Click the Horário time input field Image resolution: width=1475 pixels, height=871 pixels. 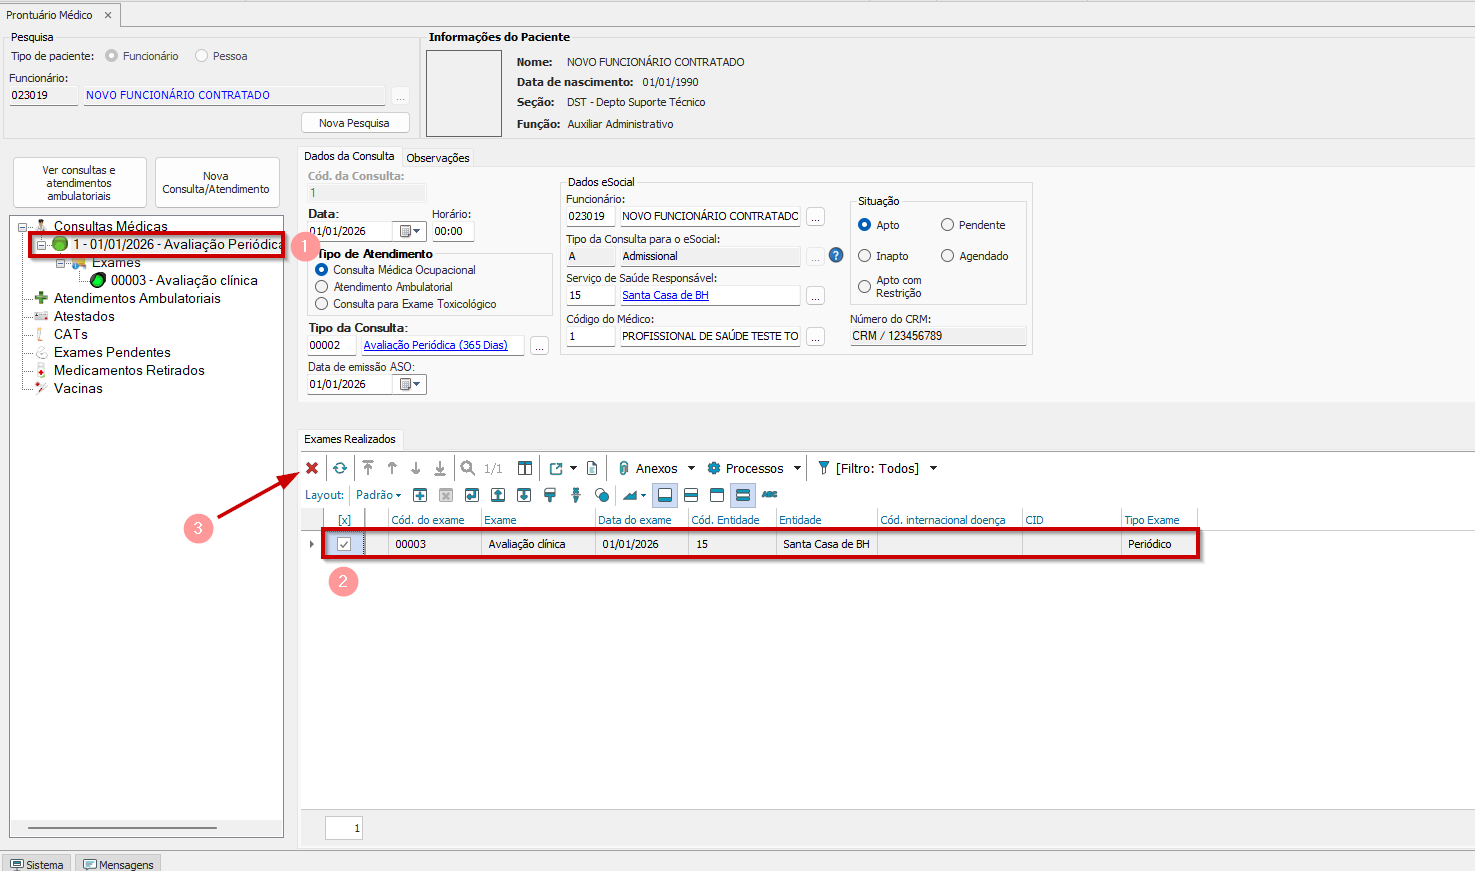pyautogui.click(x=452, y=231)
